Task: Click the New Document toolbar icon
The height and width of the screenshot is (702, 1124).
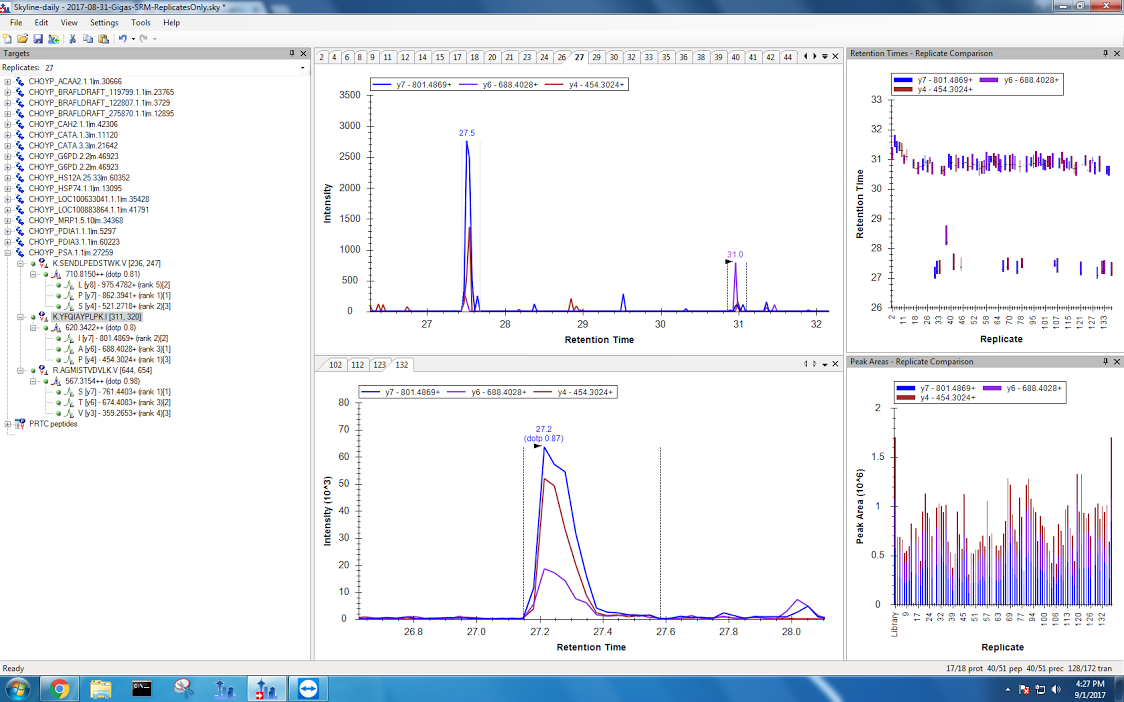Action: (x=8, y=38)
